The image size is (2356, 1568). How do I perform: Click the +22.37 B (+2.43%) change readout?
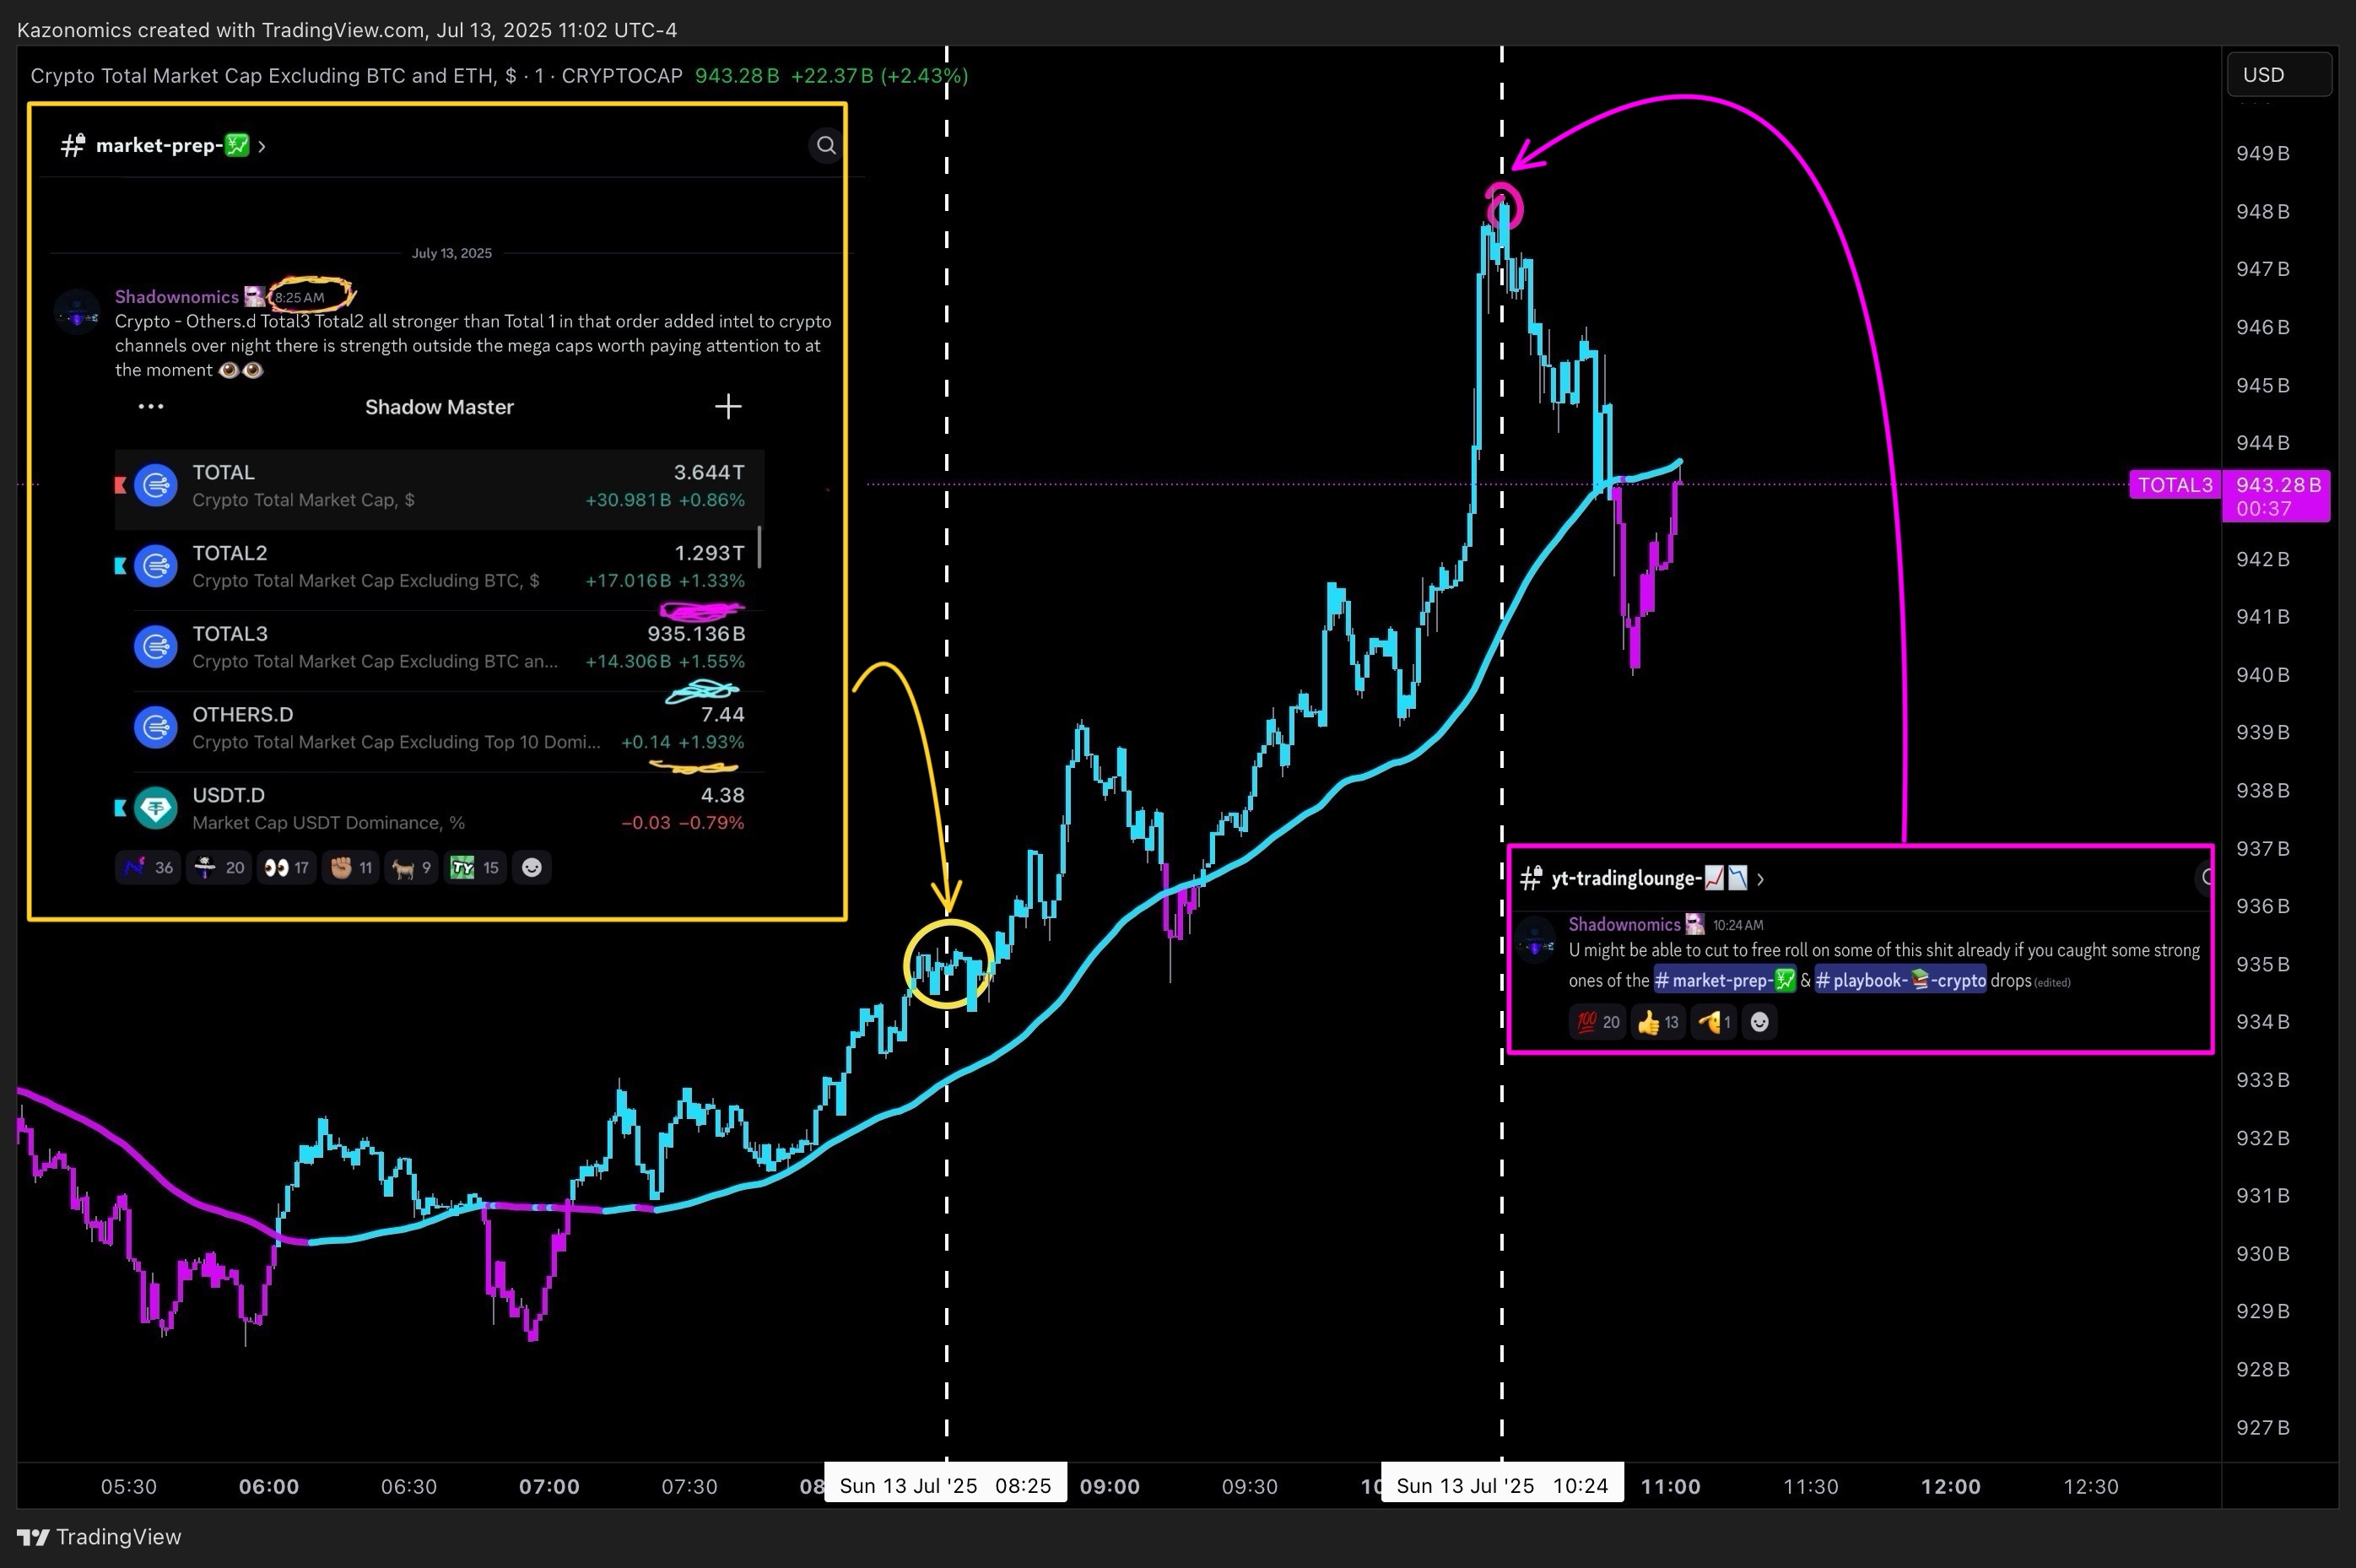(x=879, y=76)
